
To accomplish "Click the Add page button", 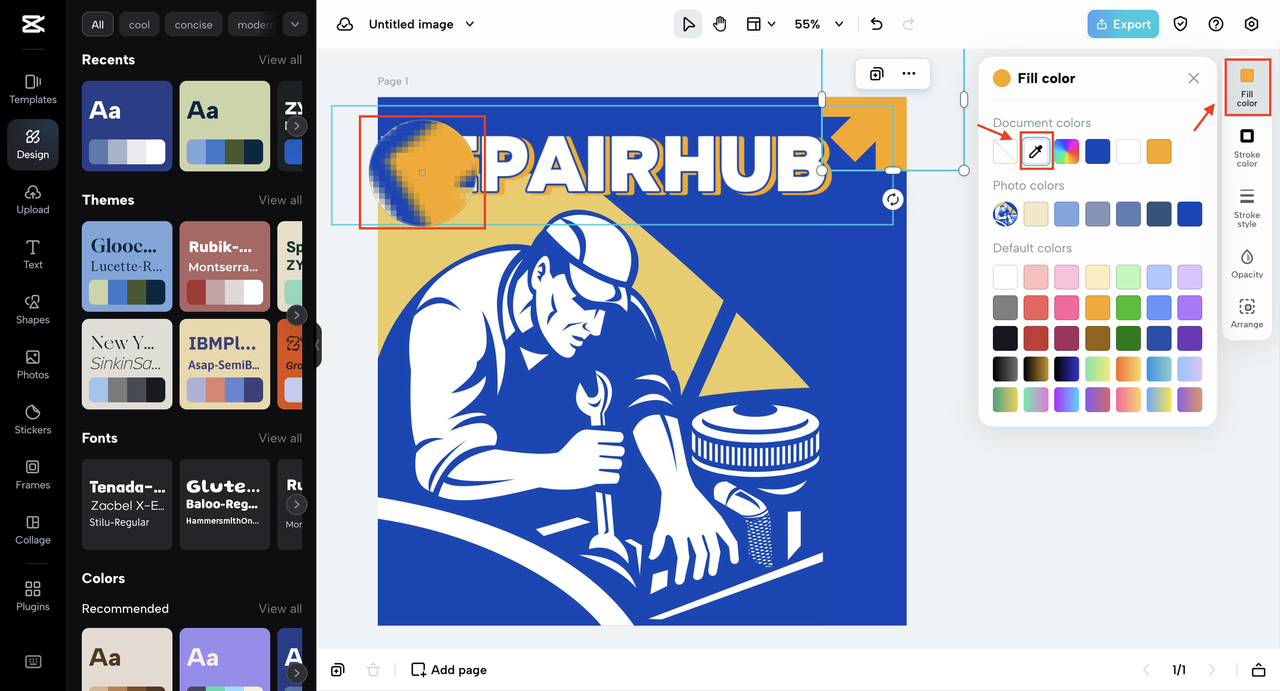I will 449,669.
